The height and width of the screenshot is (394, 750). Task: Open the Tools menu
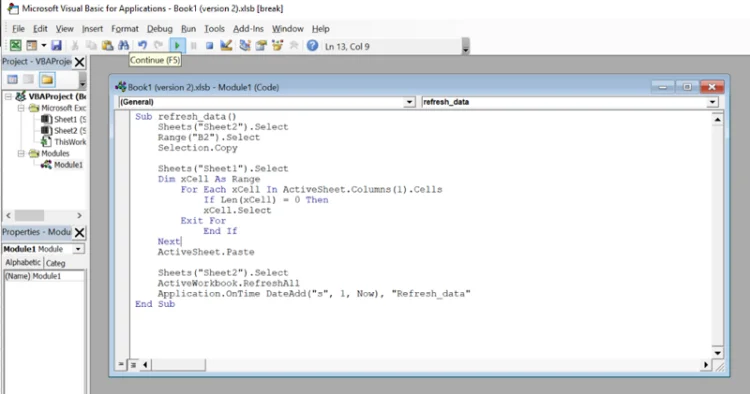(214, 29)
